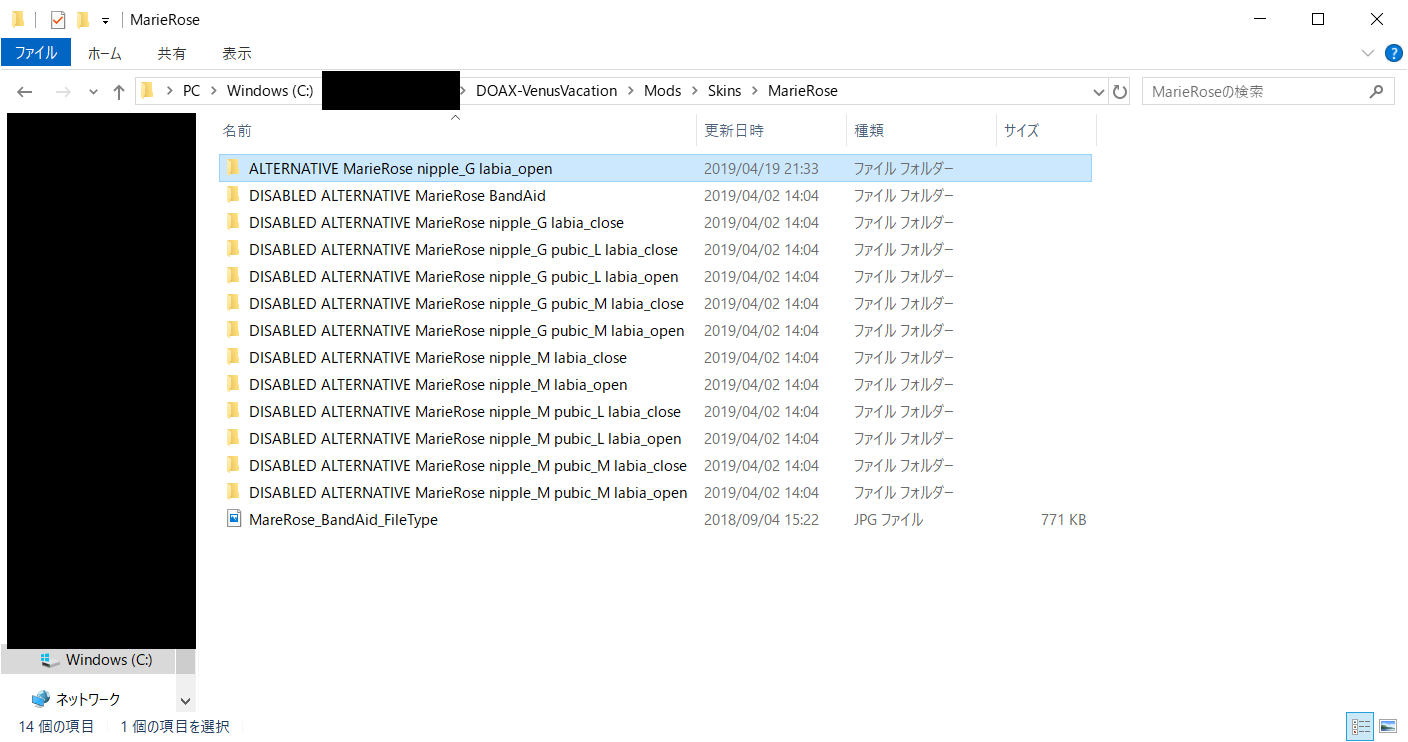Sort by the 更新日時 column header

[771, 131]
